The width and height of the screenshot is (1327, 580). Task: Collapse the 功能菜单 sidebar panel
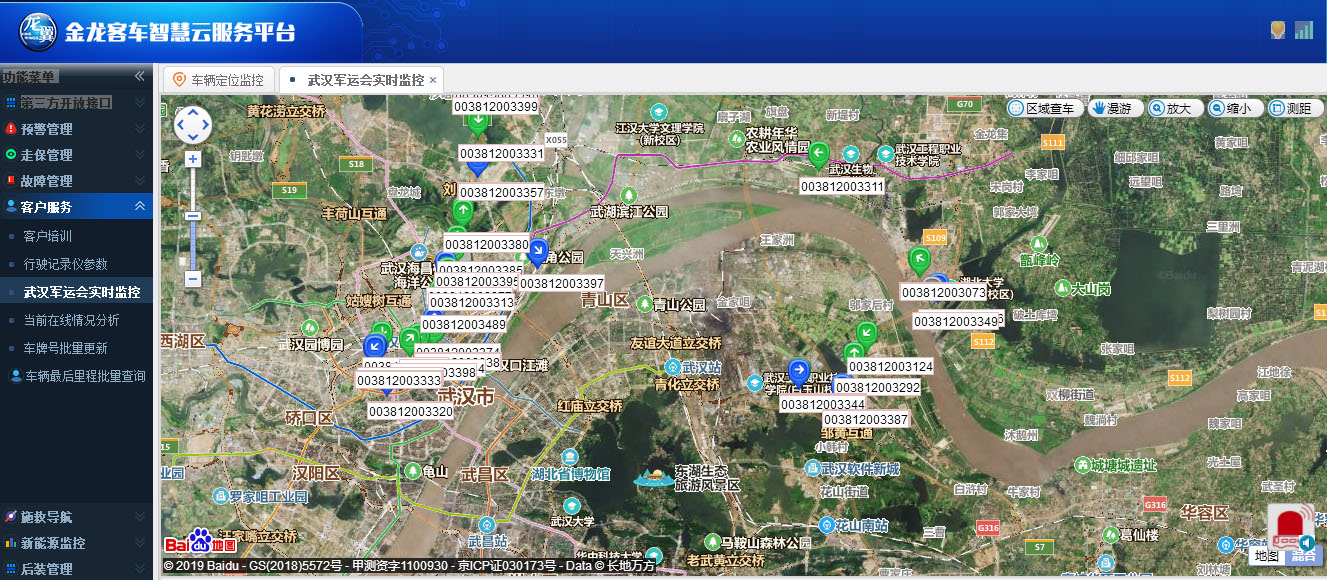pos(141,76)
